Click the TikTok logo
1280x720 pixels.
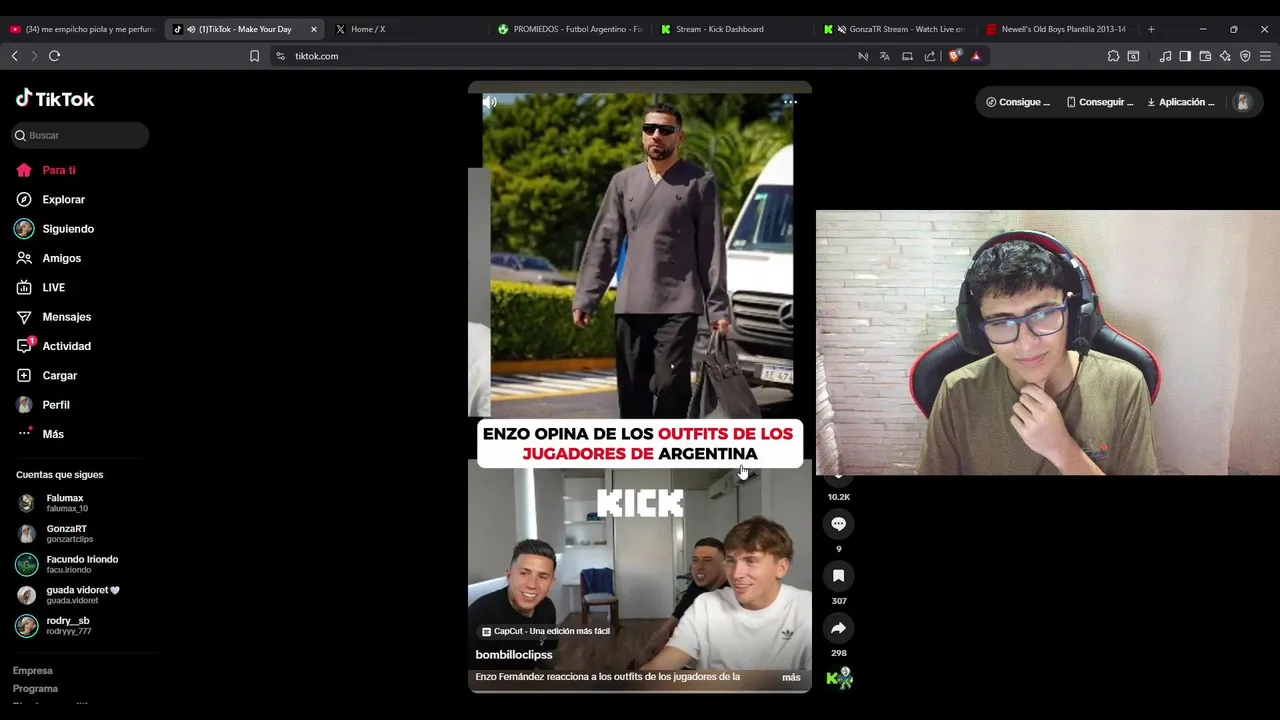[x=55, y=99]
